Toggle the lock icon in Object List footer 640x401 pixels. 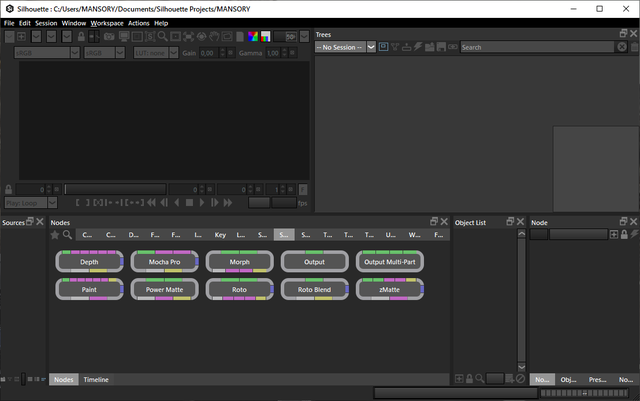[x=469, y=379]
